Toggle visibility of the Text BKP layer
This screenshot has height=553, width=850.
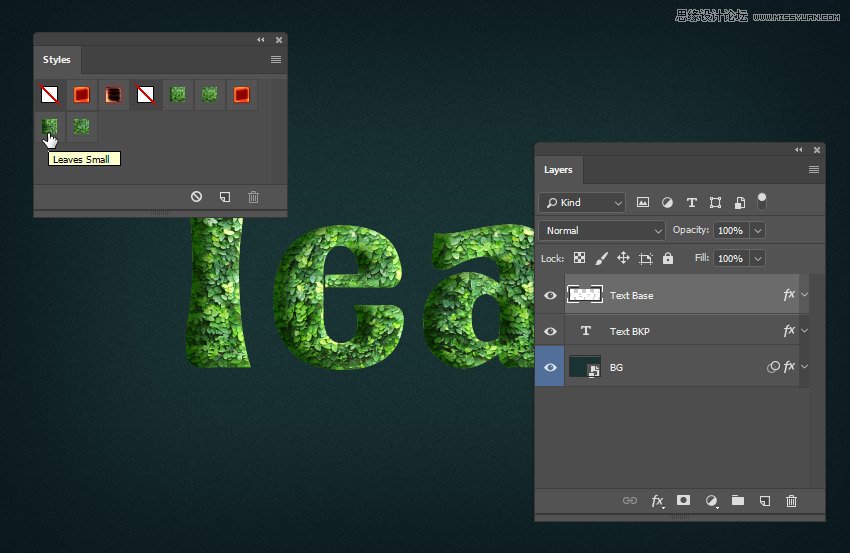pos(550,331)
